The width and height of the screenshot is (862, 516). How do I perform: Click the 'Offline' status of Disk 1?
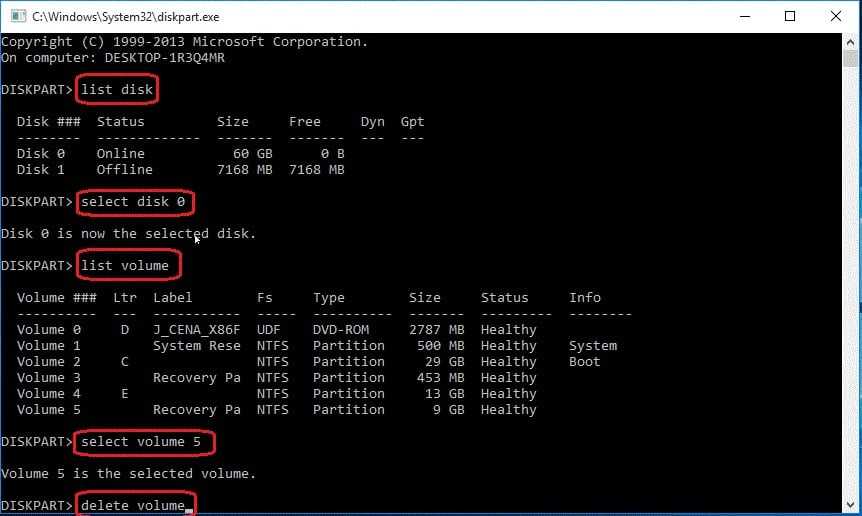coord(124,169)
